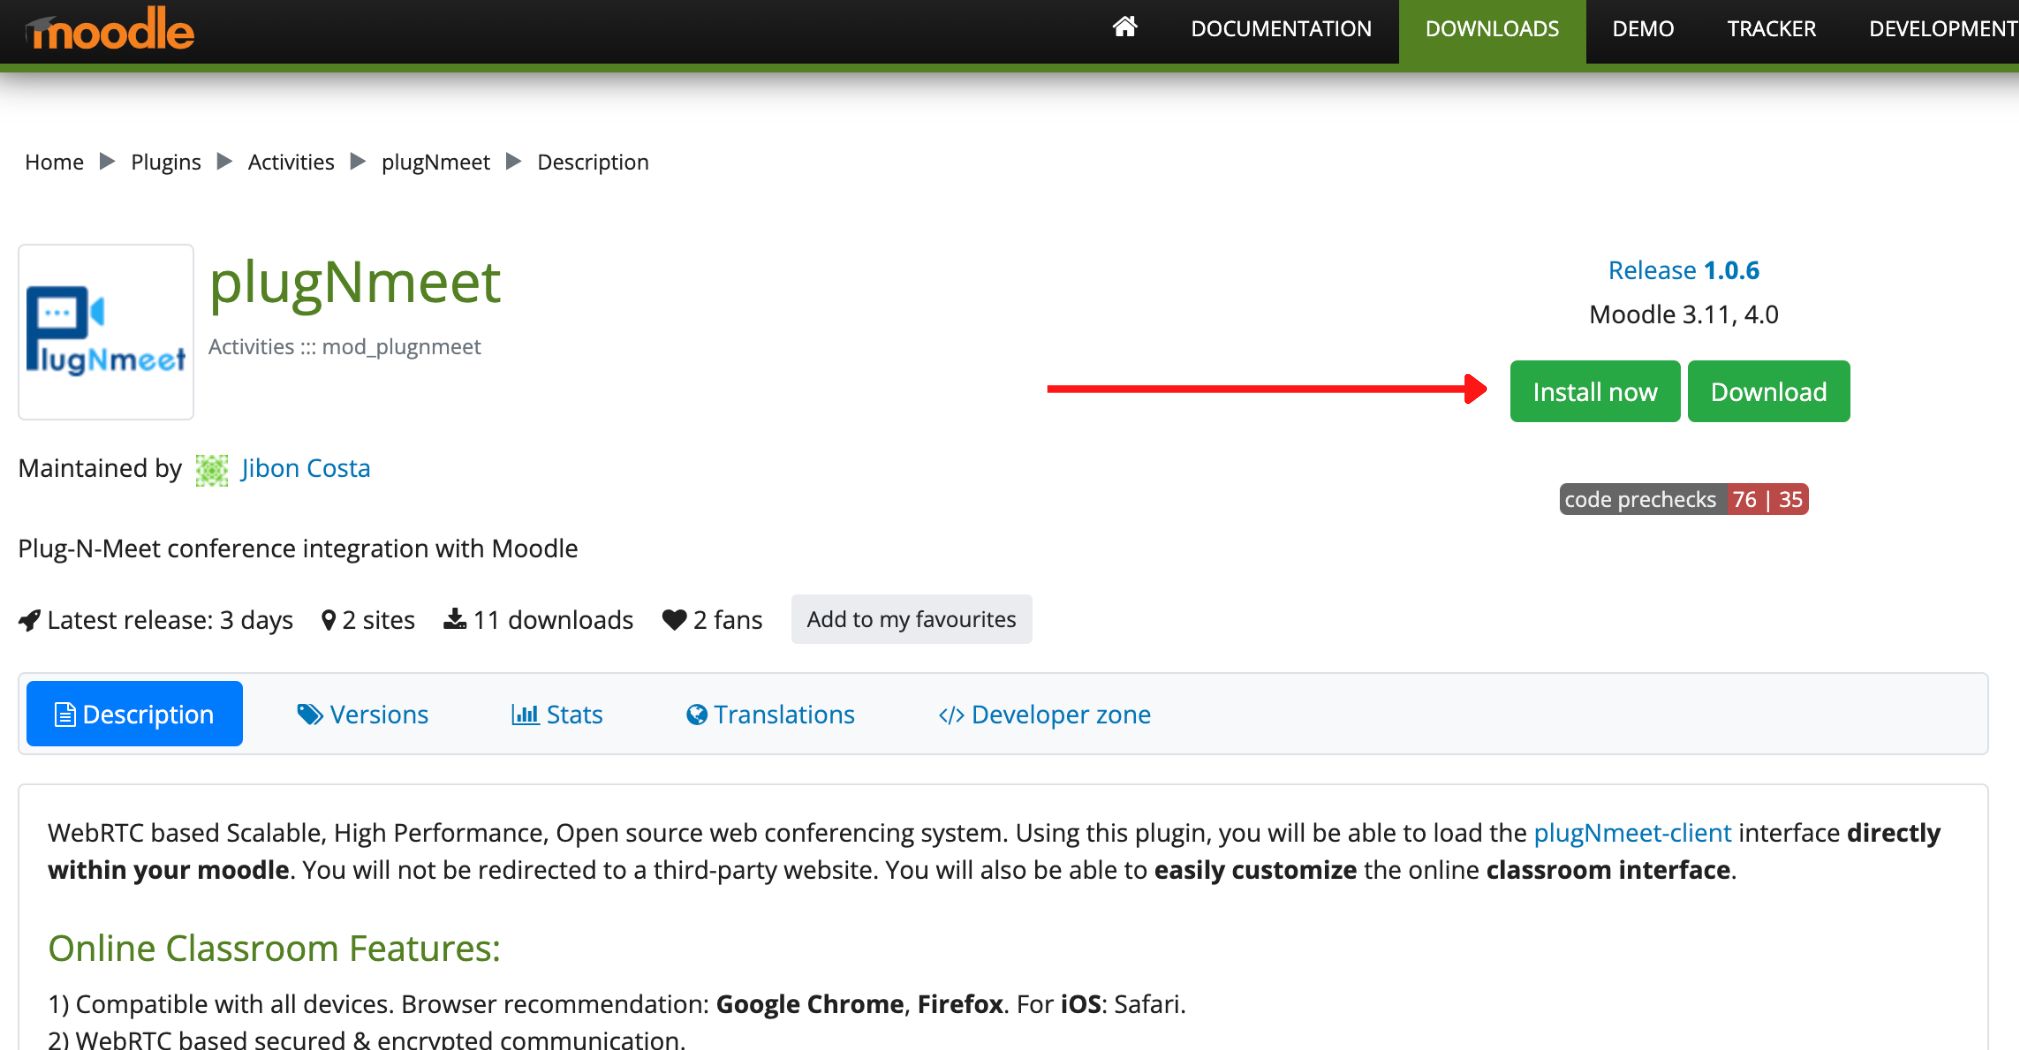Click the Add to my favourites button
Image resolution: width=2019 pixels, height=1050 pixels.
click(911, 619)
